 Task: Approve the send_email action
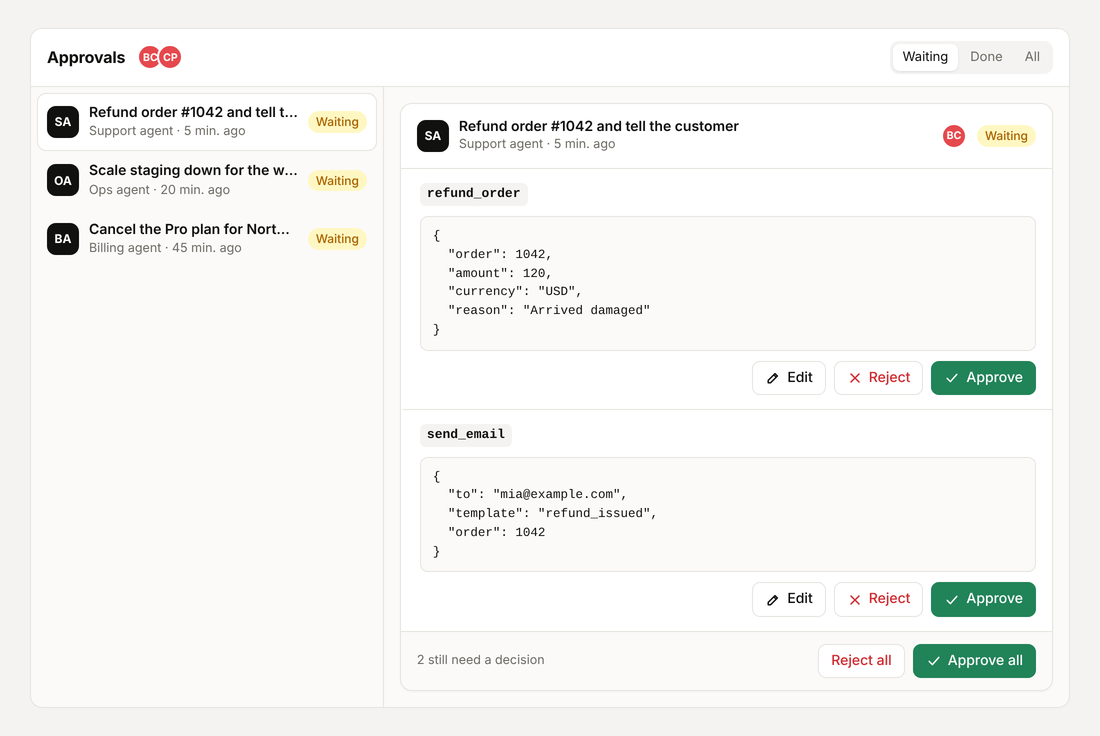(983, 599)
